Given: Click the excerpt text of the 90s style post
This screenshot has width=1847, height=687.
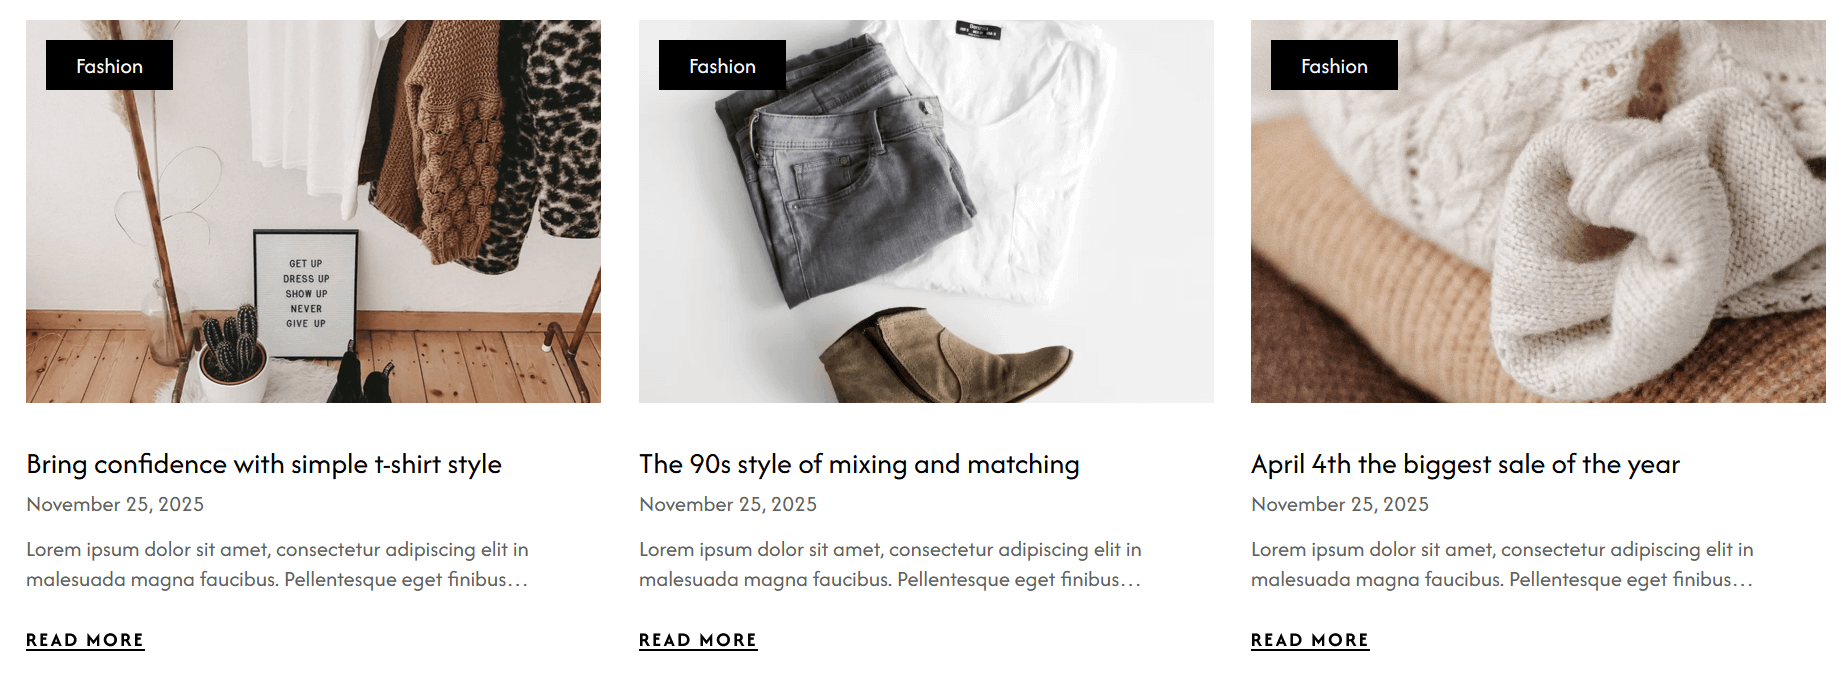Looking at the screenshot, I should pos(890,565).
